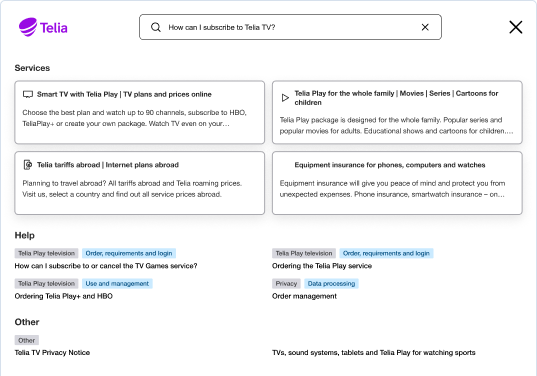Click the roaming icon on tariffs abroad card
This screenshot has height=376, width=537.
(x=28, y=165)
